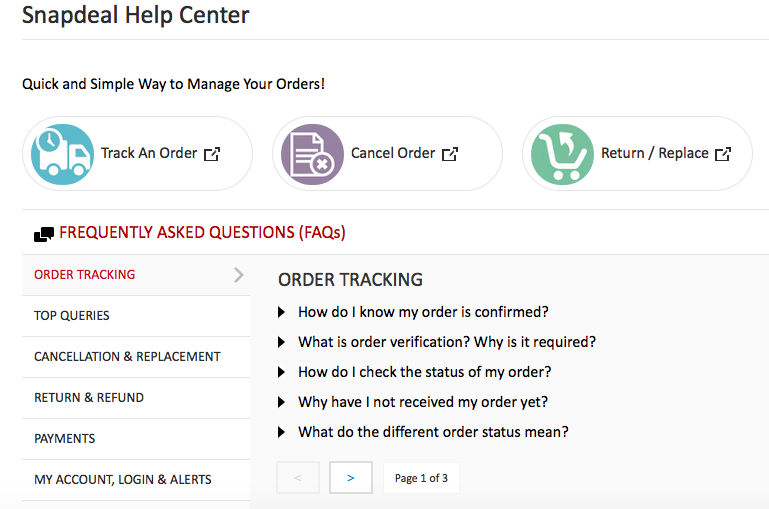
Task: Select the TOP QUERIES category
Action: coord(136,316)
